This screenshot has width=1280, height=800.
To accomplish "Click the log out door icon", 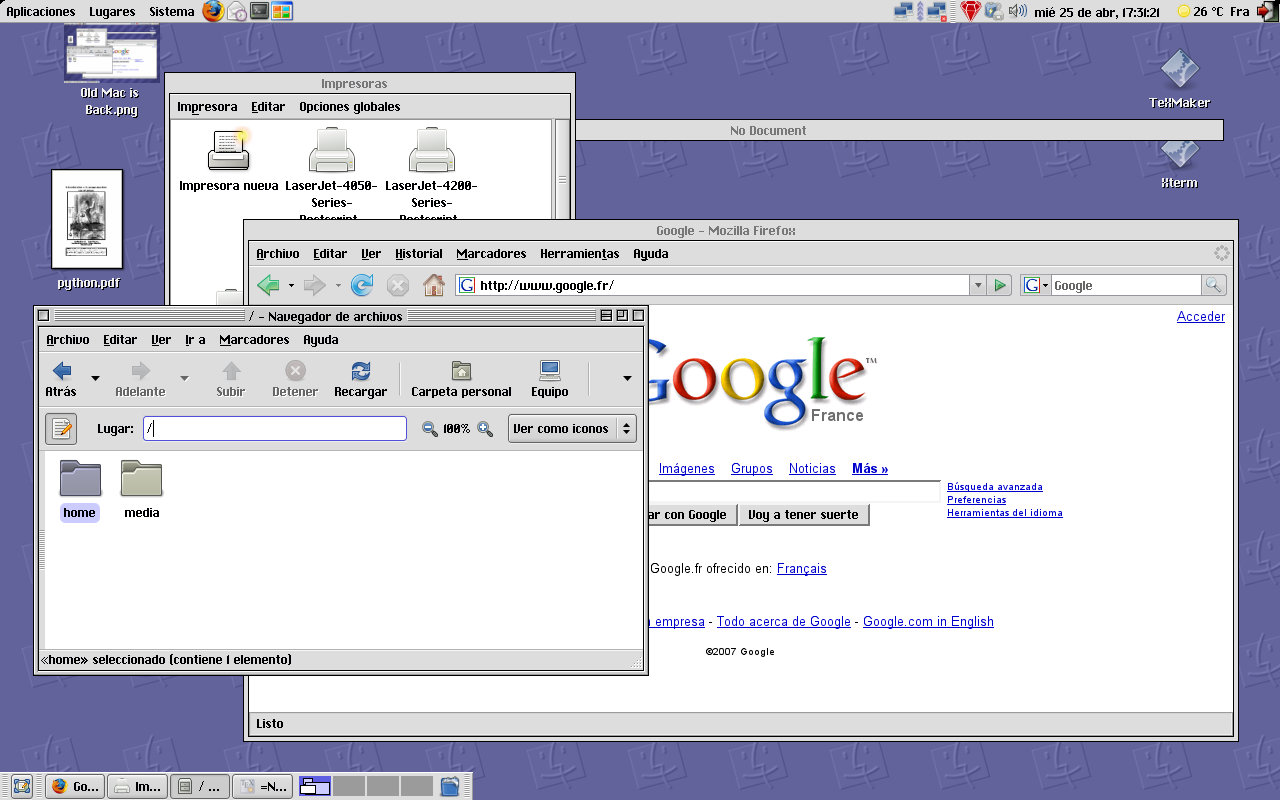I will [1267, 11].
